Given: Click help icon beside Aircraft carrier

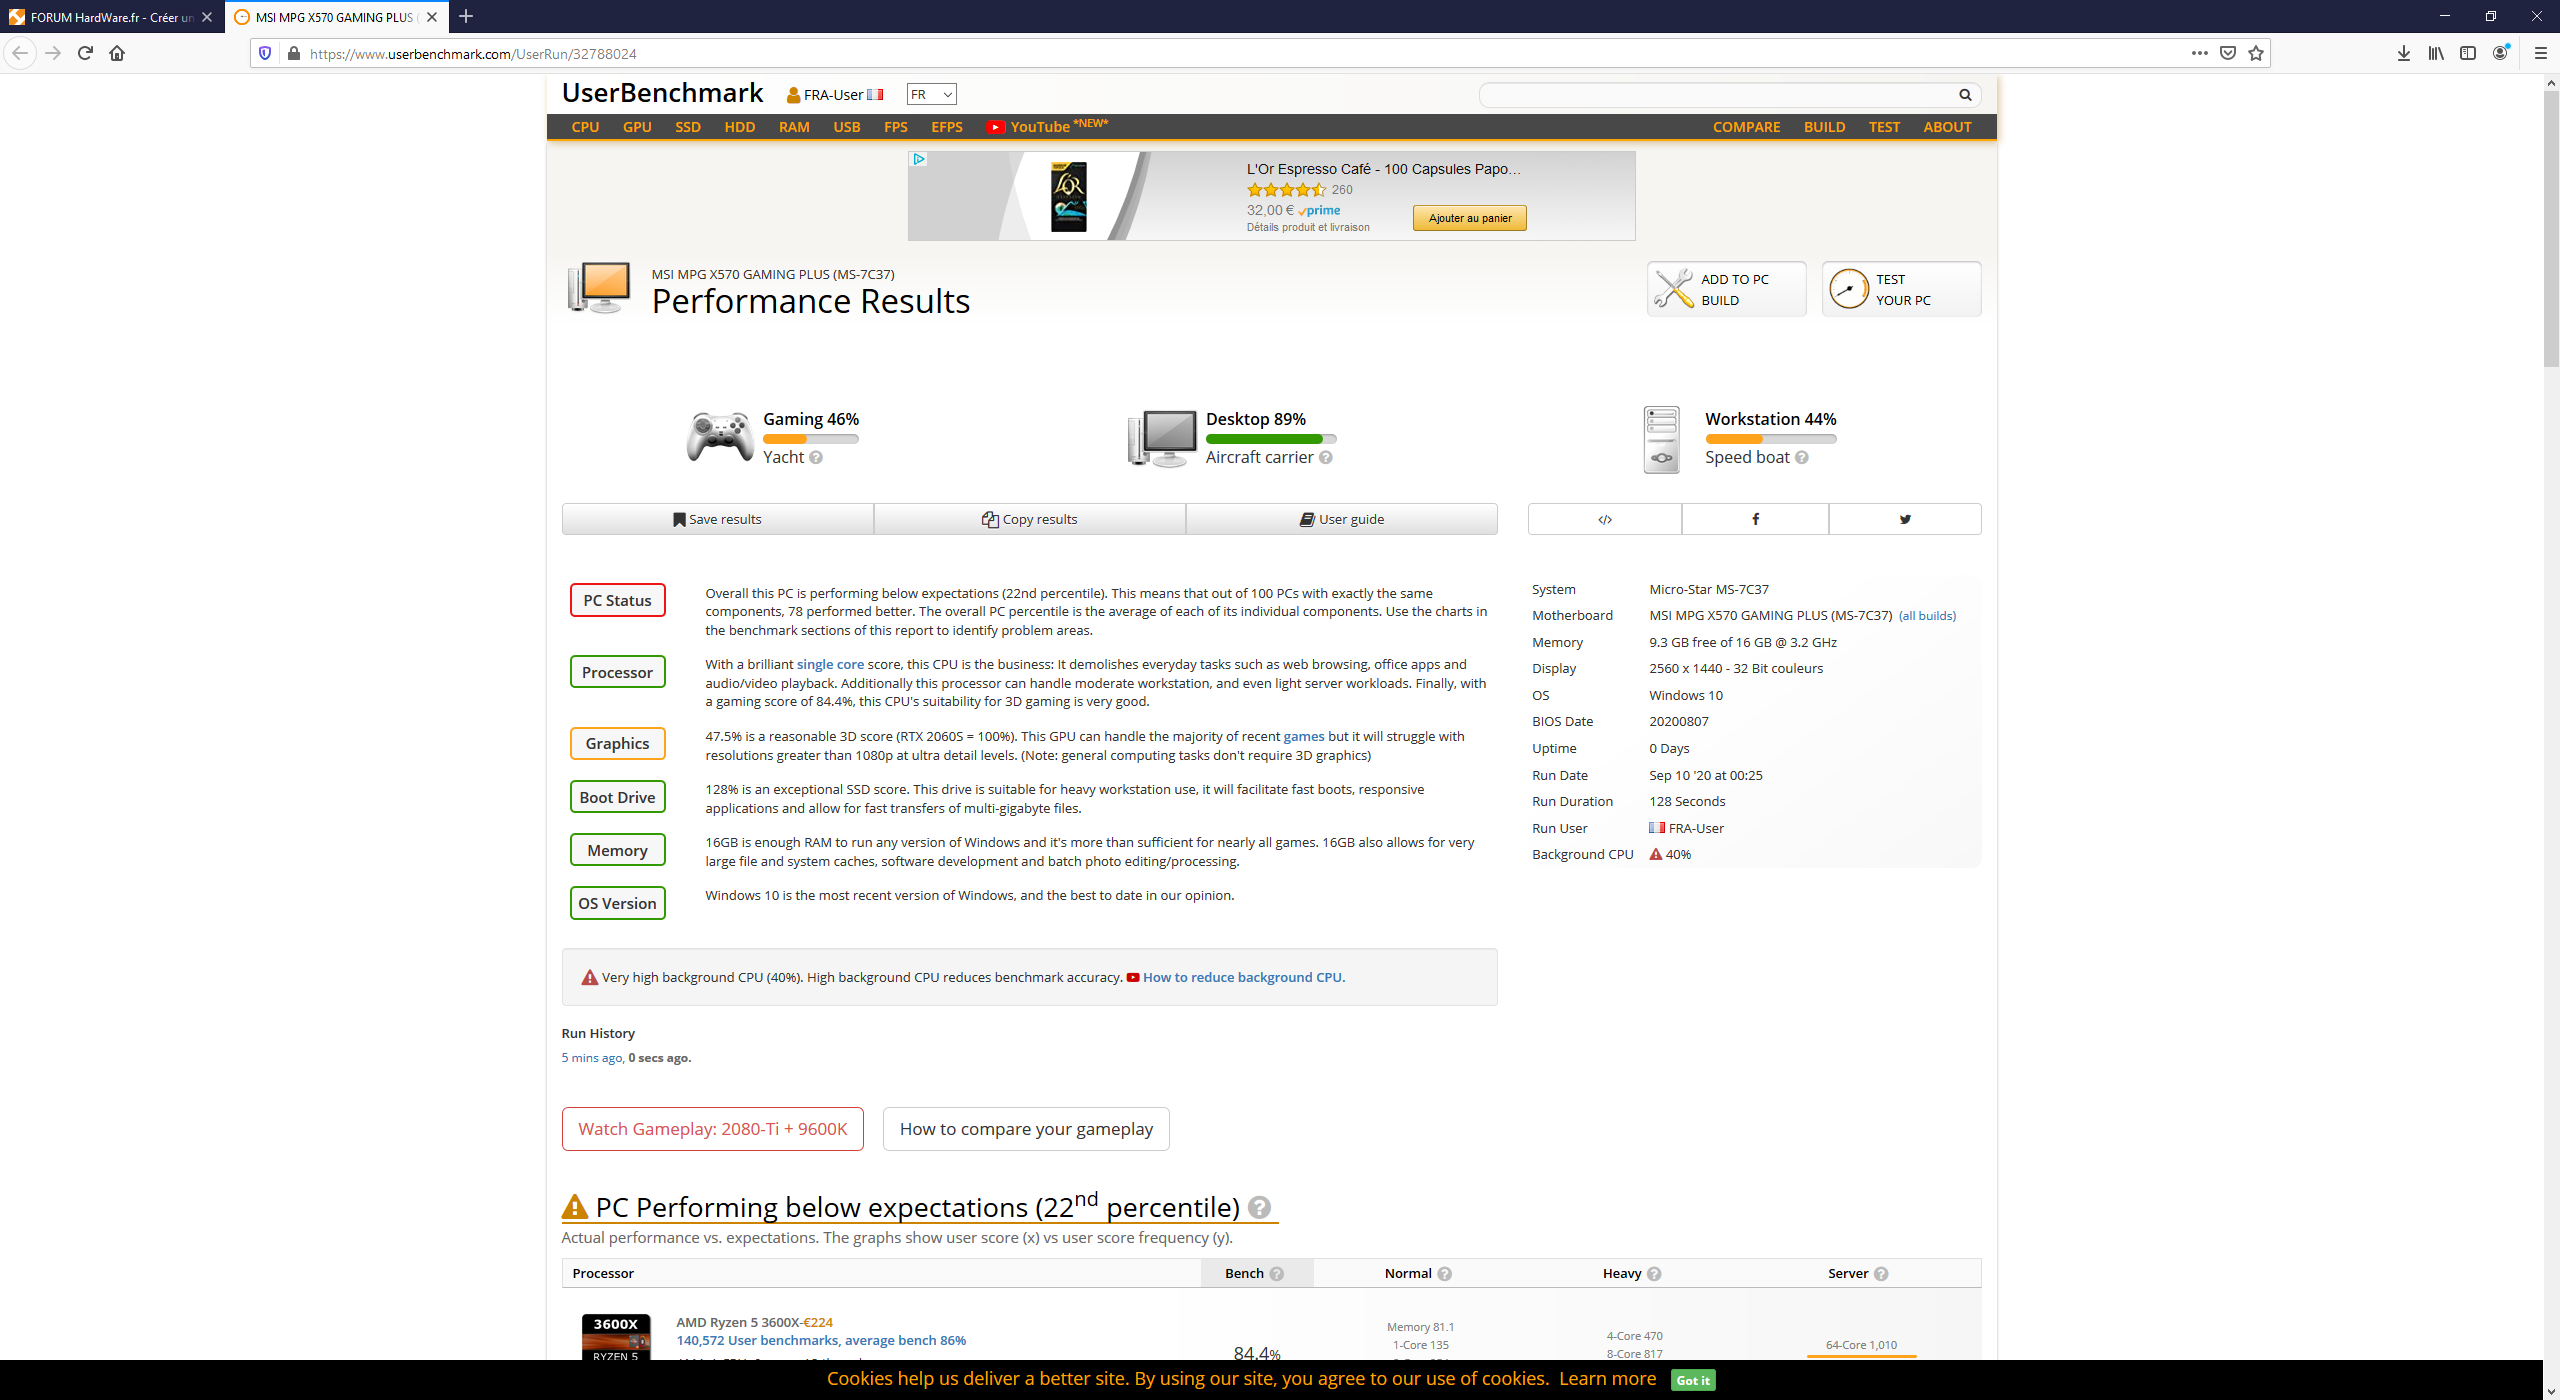Looking at the screenshot, I should pyautogui.click(x=1326, y=458).
